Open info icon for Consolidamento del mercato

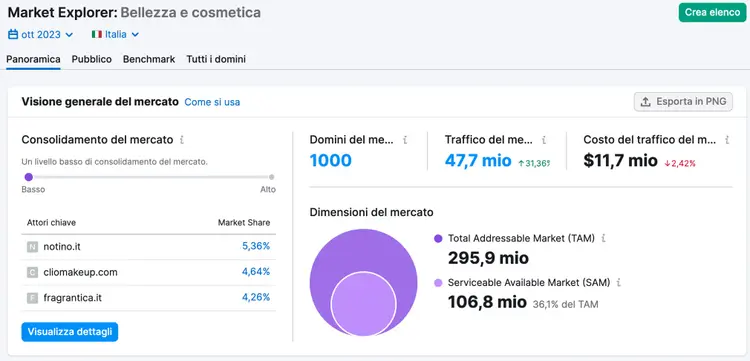click(181, 140)
